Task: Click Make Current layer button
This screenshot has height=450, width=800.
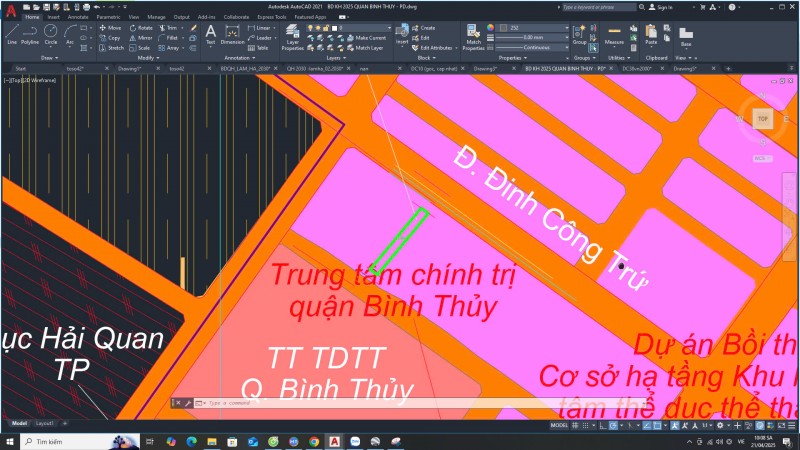Action: coord(366,38)
